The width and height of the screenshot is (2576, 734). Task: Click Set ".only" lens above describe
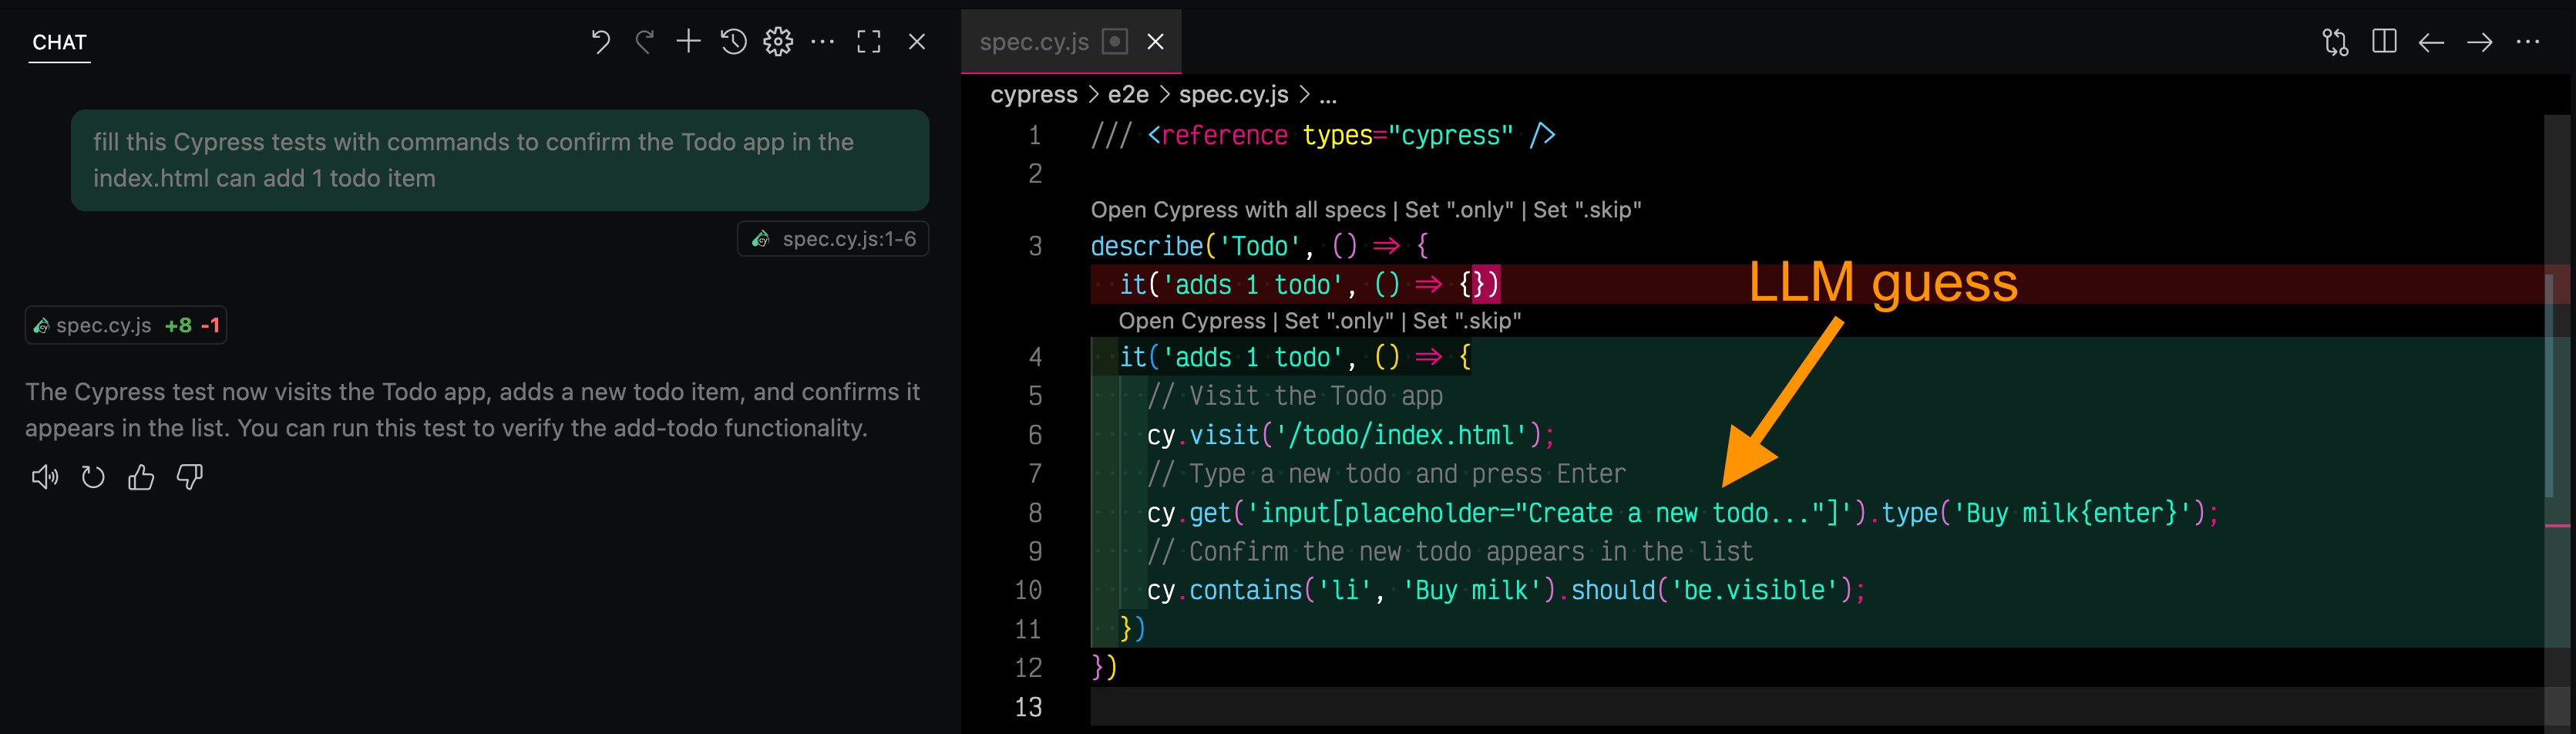[1459, 210]
